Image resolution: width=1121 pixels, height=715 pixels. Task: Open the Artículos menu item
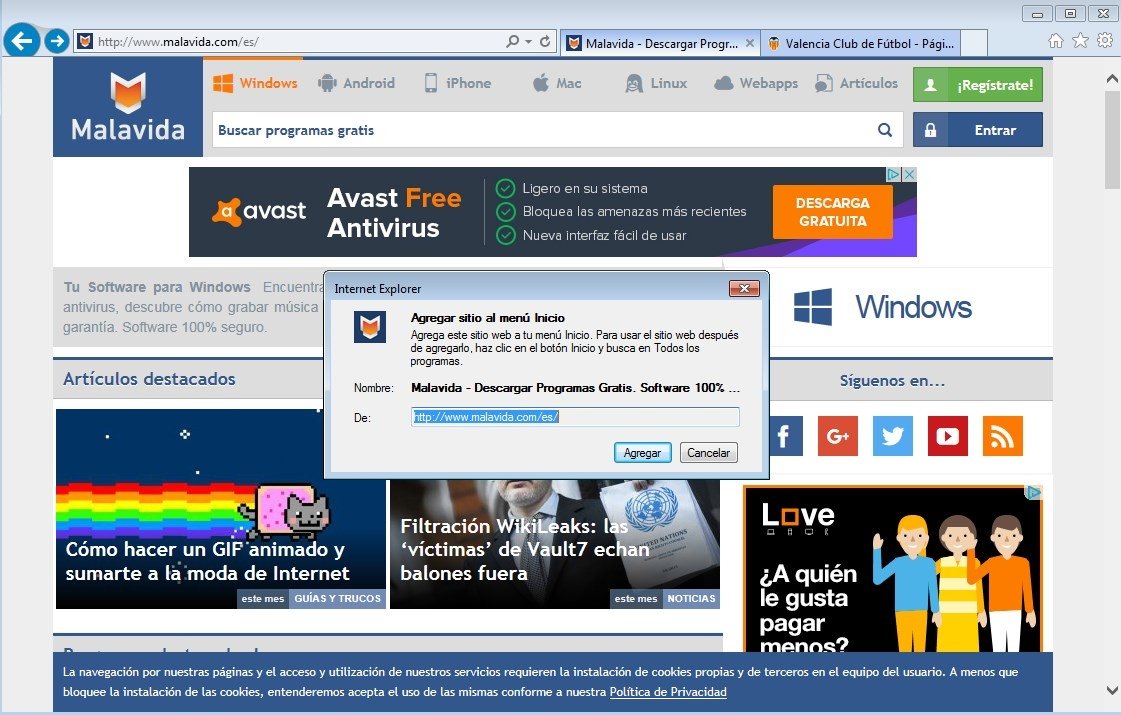[856, 83]
